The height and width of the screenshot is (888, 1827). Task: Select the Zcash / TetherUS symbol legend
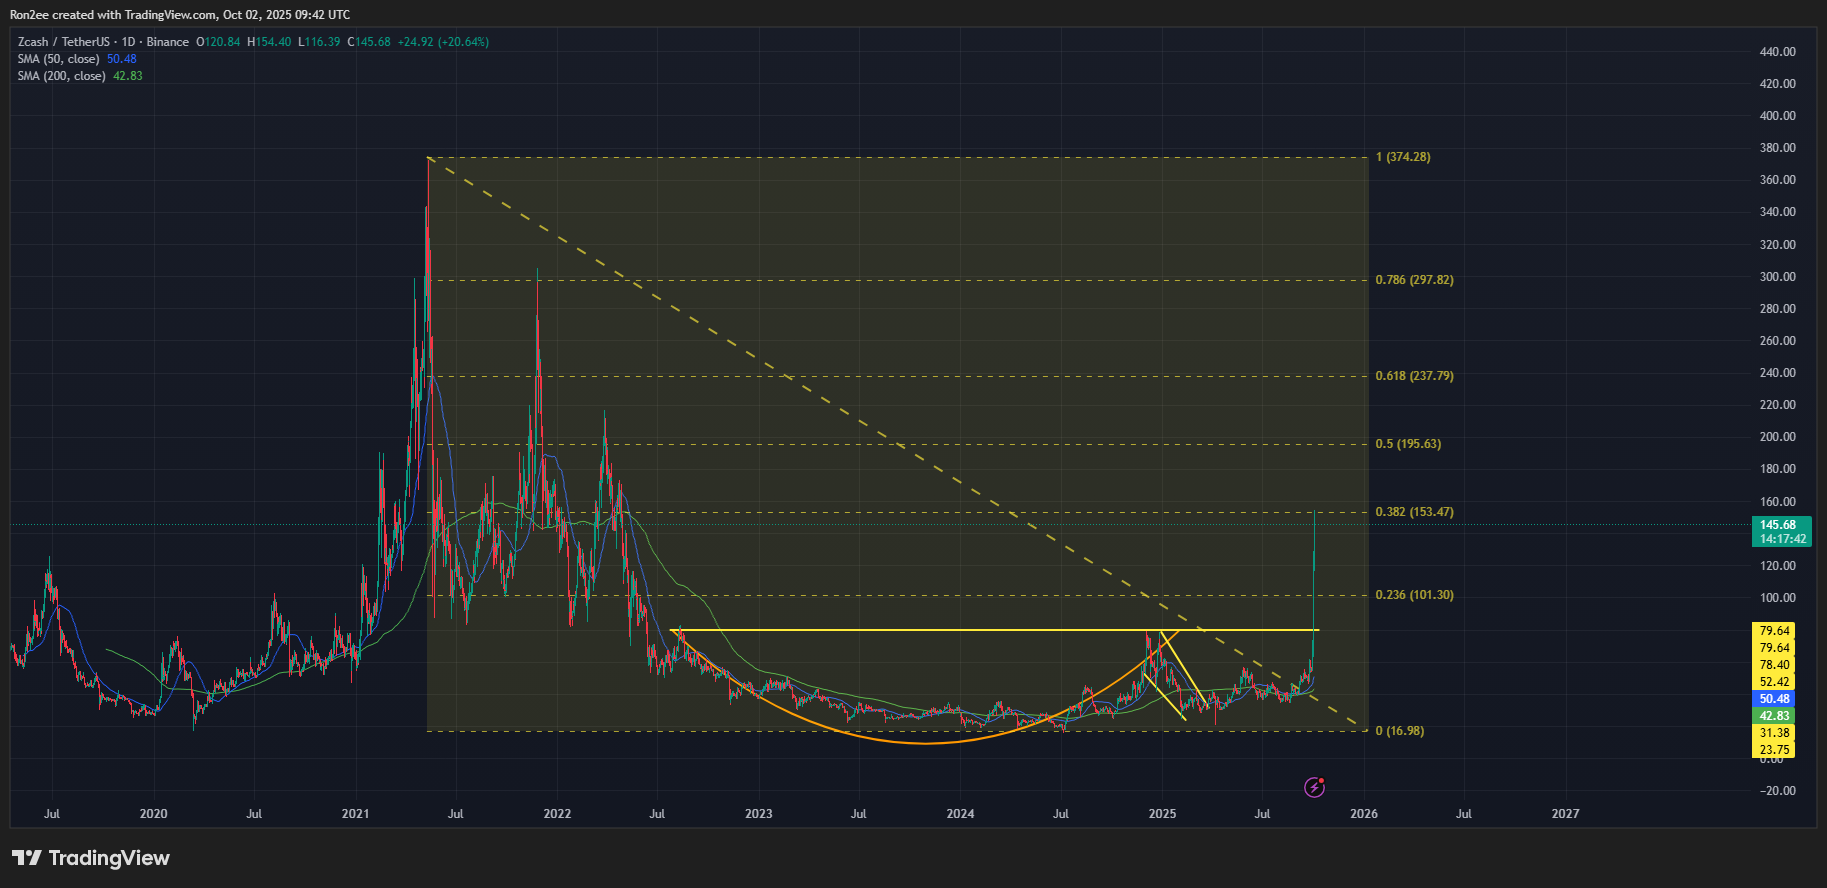click(x=64, y=42)
